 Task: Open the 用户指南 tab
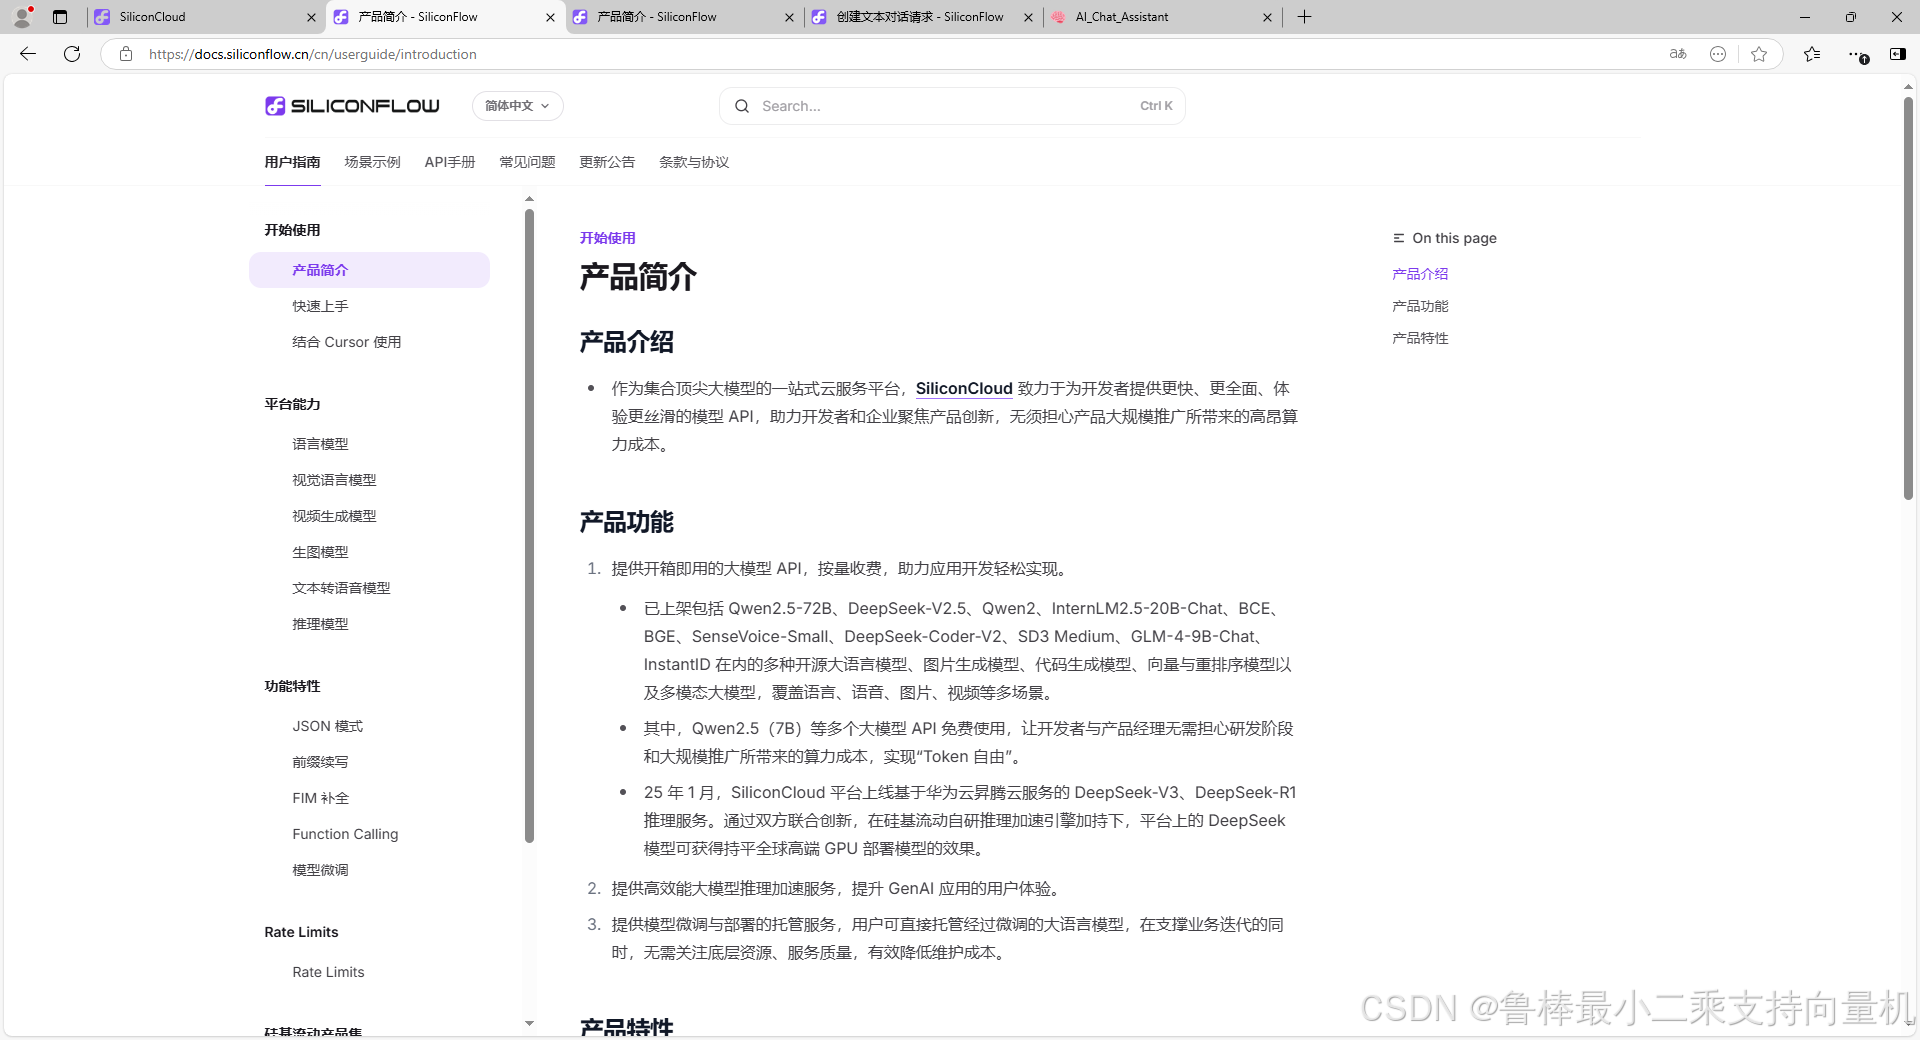click(292, 162)
